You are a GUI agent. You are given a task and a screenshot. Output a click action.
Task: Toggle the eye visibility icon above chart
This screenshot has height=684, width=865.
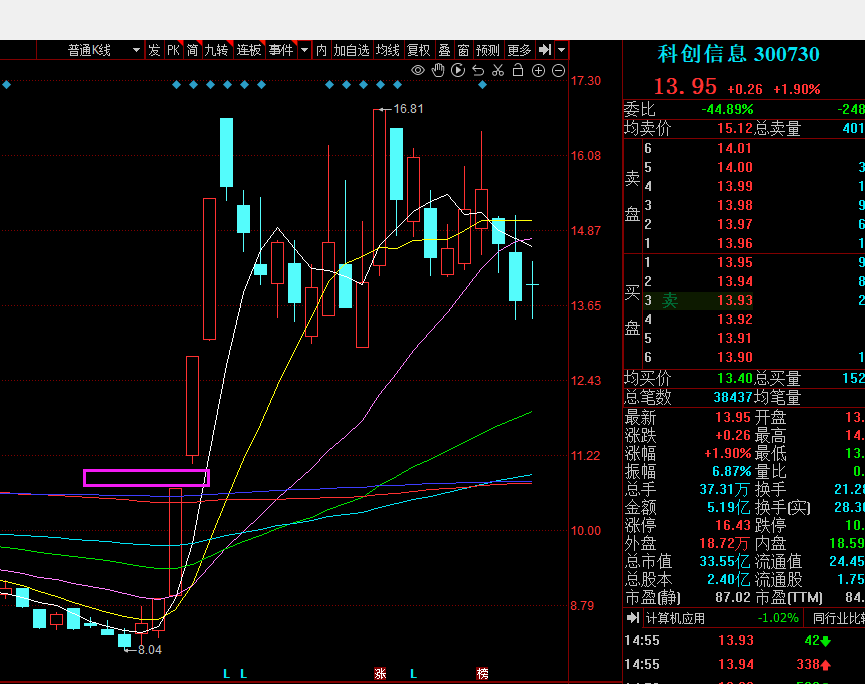[x=418, y=71]
